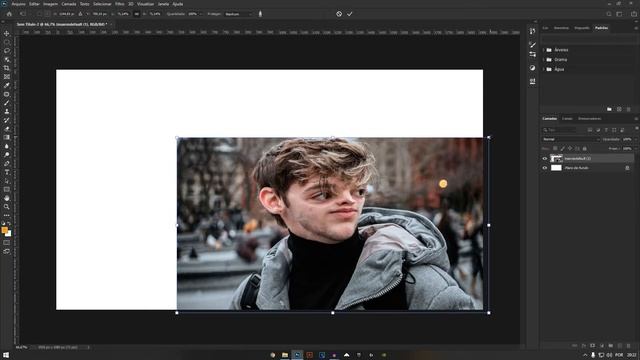Click the Plano de fundo layer thumbnail
The image size is (640, 360).
556,168
